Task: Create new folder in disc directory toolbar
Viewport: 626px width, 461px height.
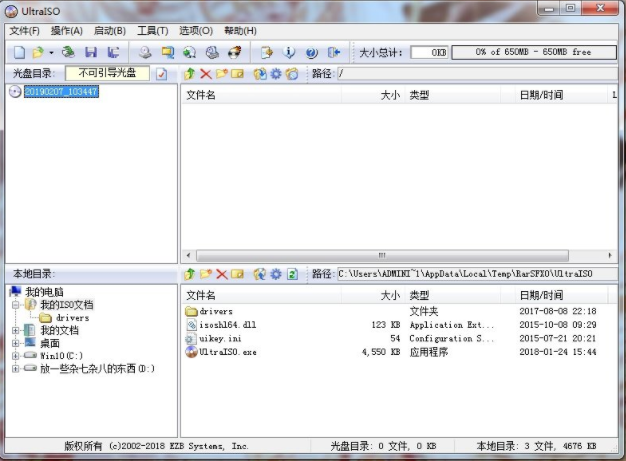Action: click(222, 74)
